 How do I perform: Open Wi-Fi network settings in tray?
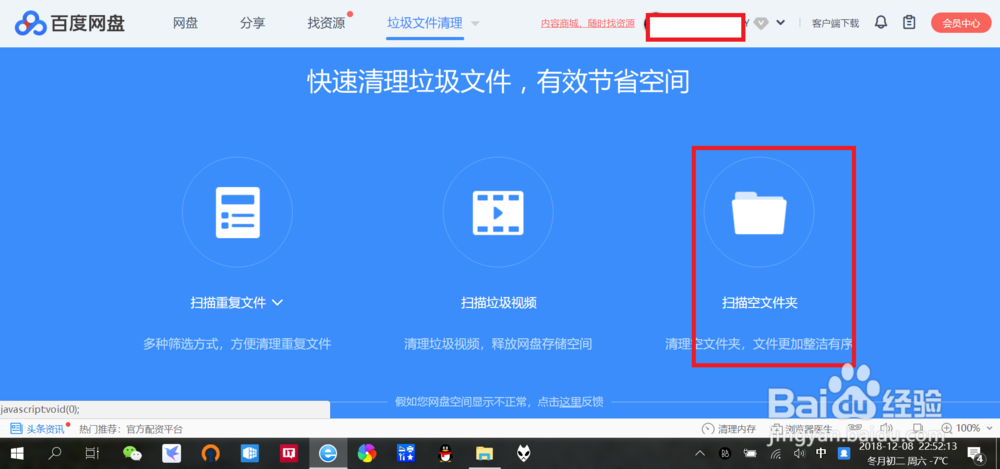pos(776,454)
